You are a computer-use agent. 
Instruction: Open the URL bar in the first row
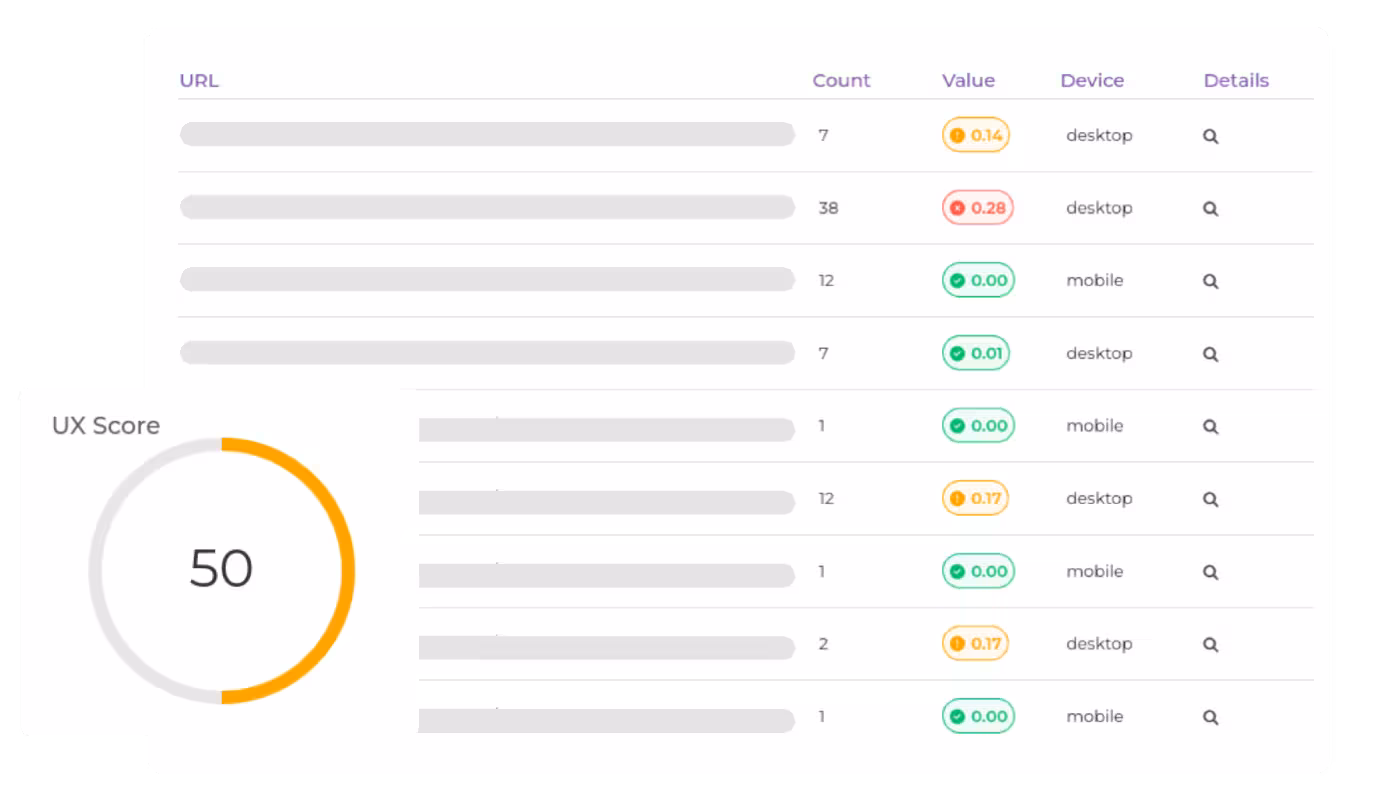(x=486, y=135)
